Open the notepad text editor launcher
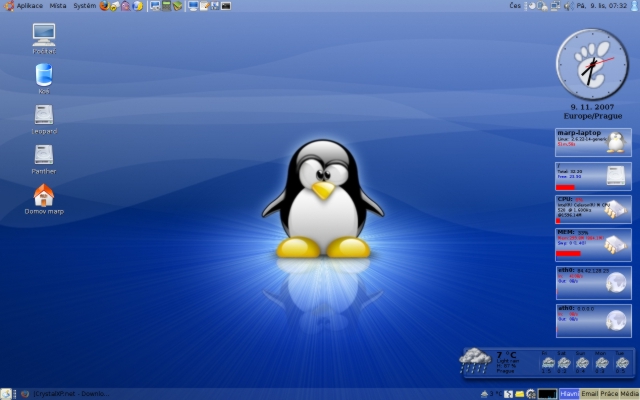 pos(204,6)
